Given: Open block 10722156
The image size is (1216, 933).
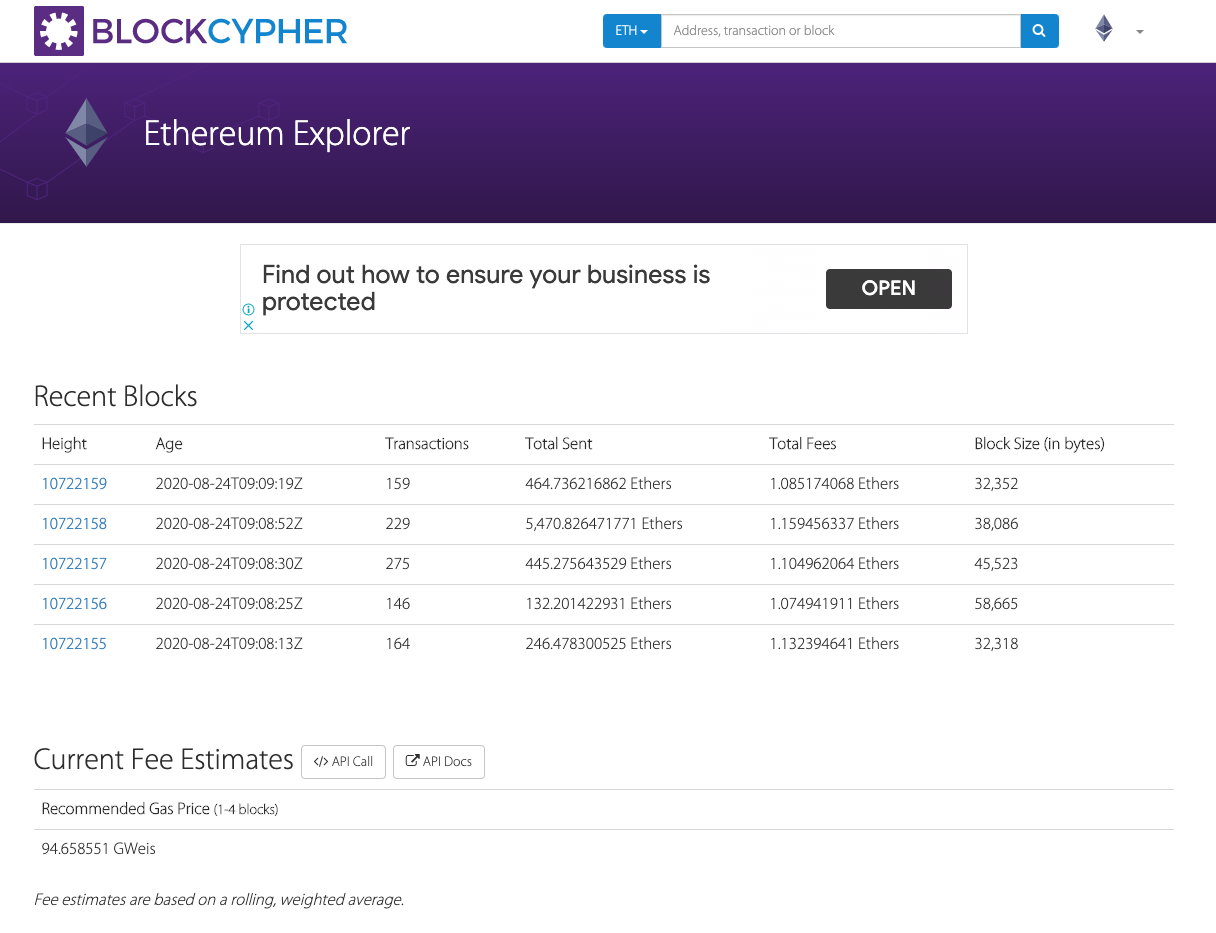Looking at the screenshot, I should (74, 604).
